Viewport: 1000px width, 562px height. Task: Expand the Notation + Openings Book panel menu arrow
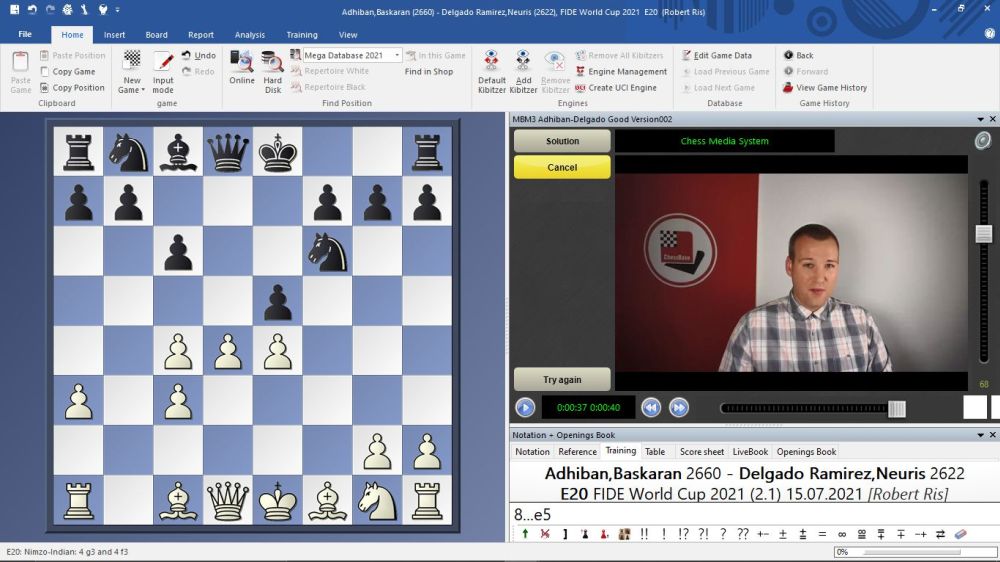(x=980, y=435)
